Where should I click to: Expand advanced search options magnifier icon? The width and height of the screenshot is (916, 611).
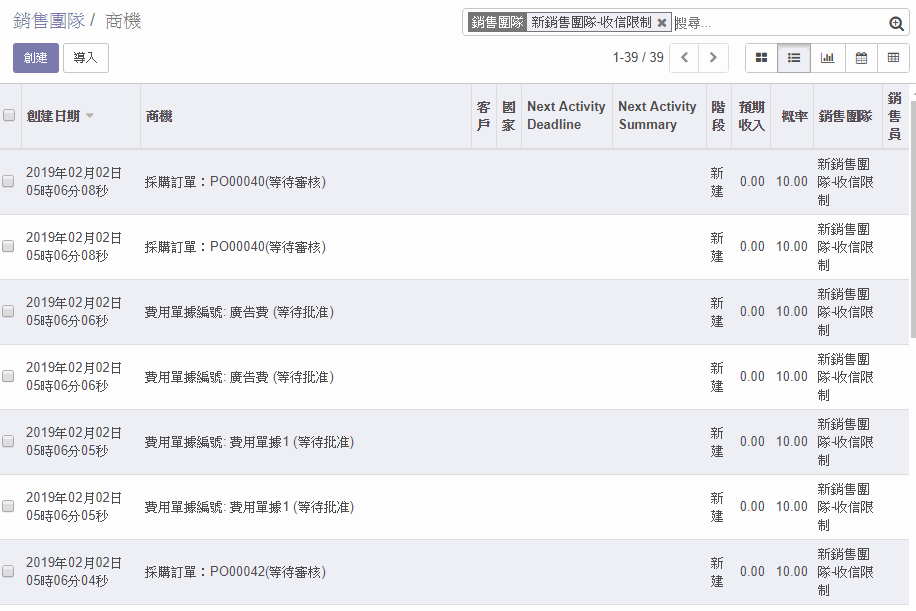click(896, 23)
